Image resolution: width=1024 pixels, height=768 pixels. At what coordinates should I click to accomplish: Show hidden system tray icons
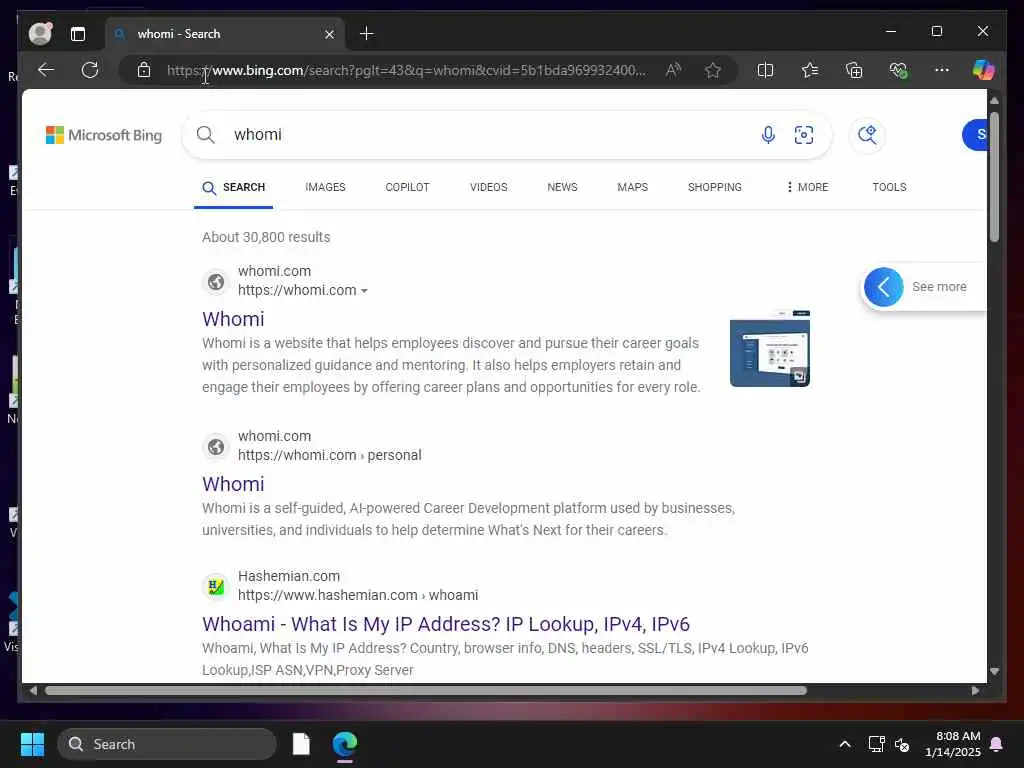[844, 744]
